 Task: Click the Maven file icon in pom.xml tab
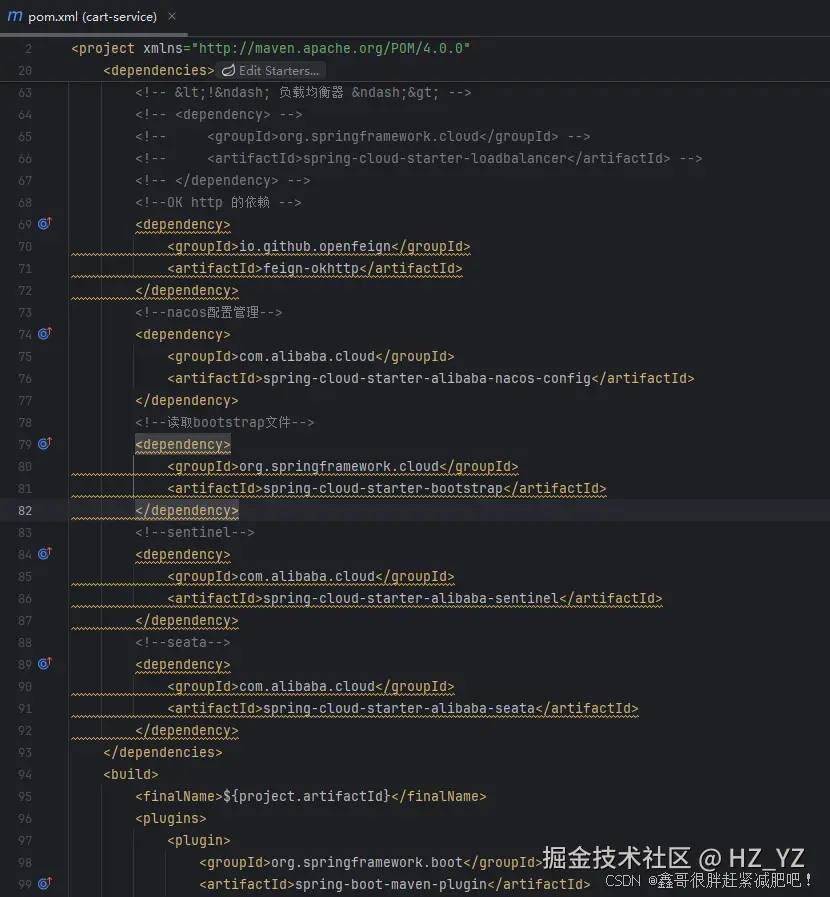point(15,16)
